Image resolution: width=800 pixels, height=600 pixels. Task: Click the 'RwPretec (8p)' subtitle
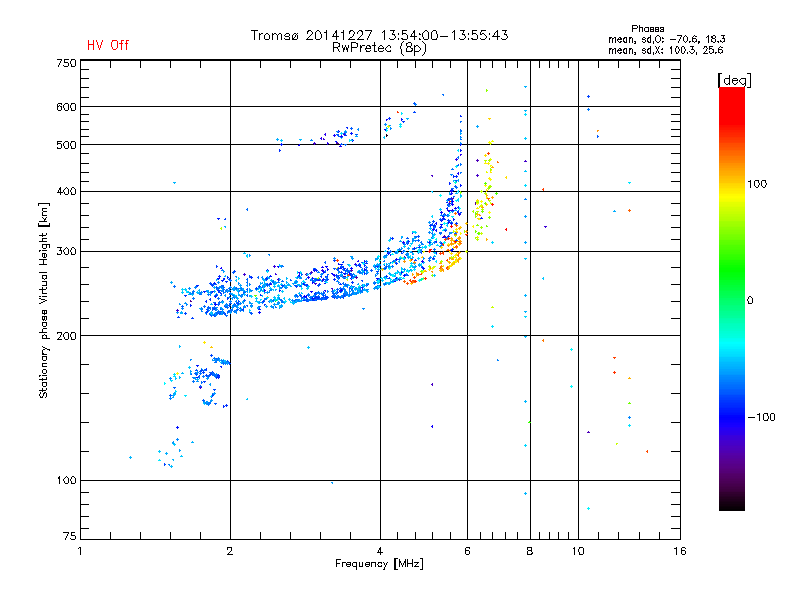(x=379, y=48)
